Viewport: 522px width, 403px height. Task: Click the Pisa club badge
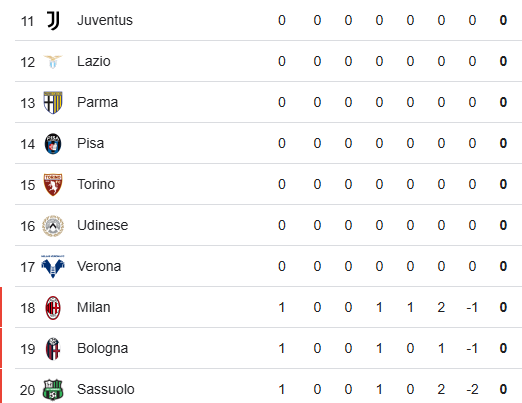click(x=53, y=144)
